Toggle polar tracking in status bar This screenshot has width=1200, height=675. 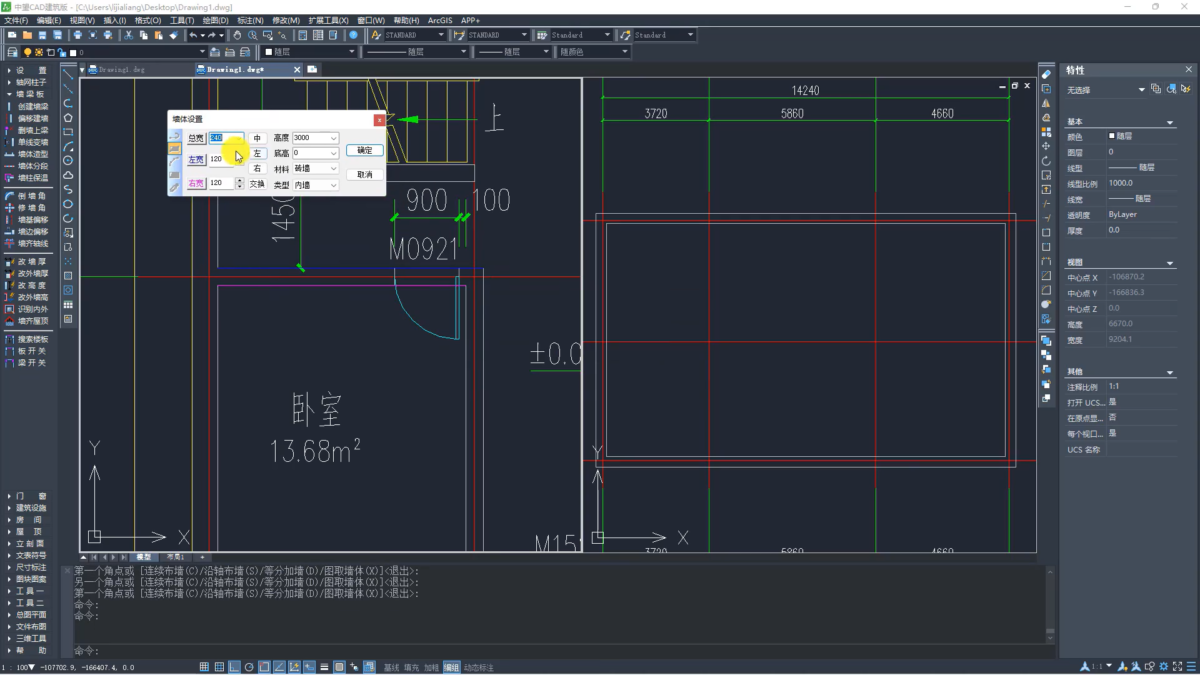point(249,667)
